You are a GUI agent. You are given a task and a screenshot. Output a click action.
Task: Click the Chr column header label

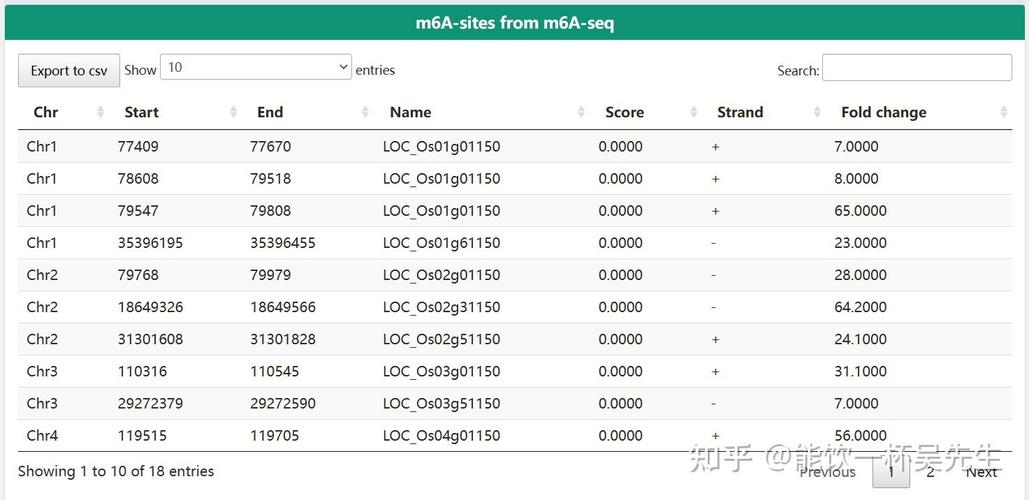[46, 112]
